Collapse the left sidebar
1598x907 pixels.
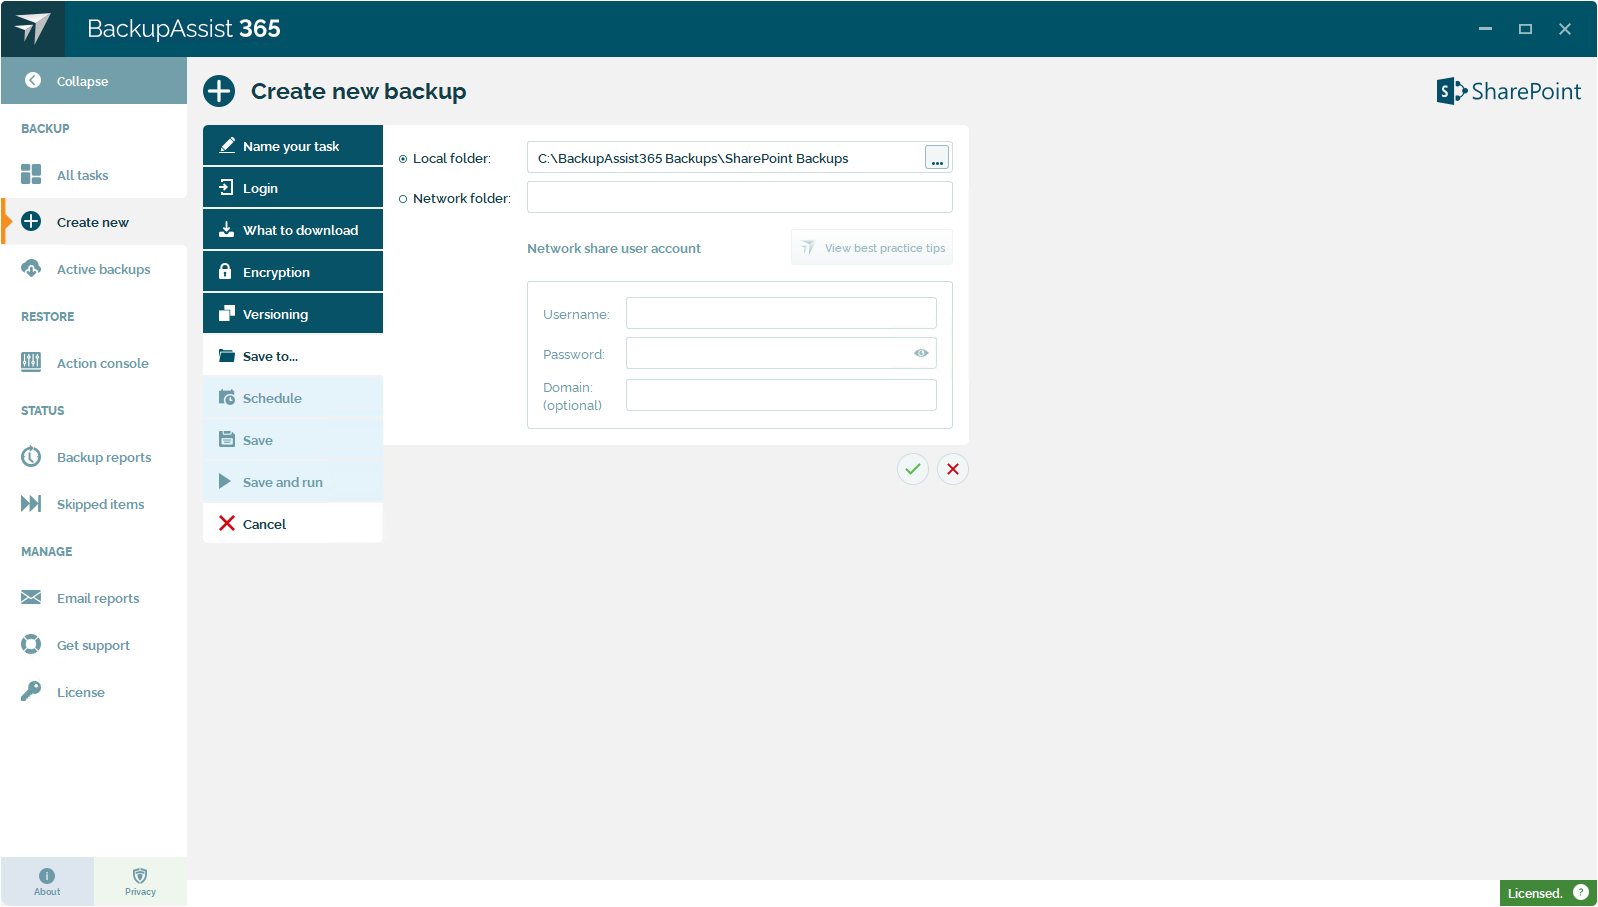click(x=82, y=81)
